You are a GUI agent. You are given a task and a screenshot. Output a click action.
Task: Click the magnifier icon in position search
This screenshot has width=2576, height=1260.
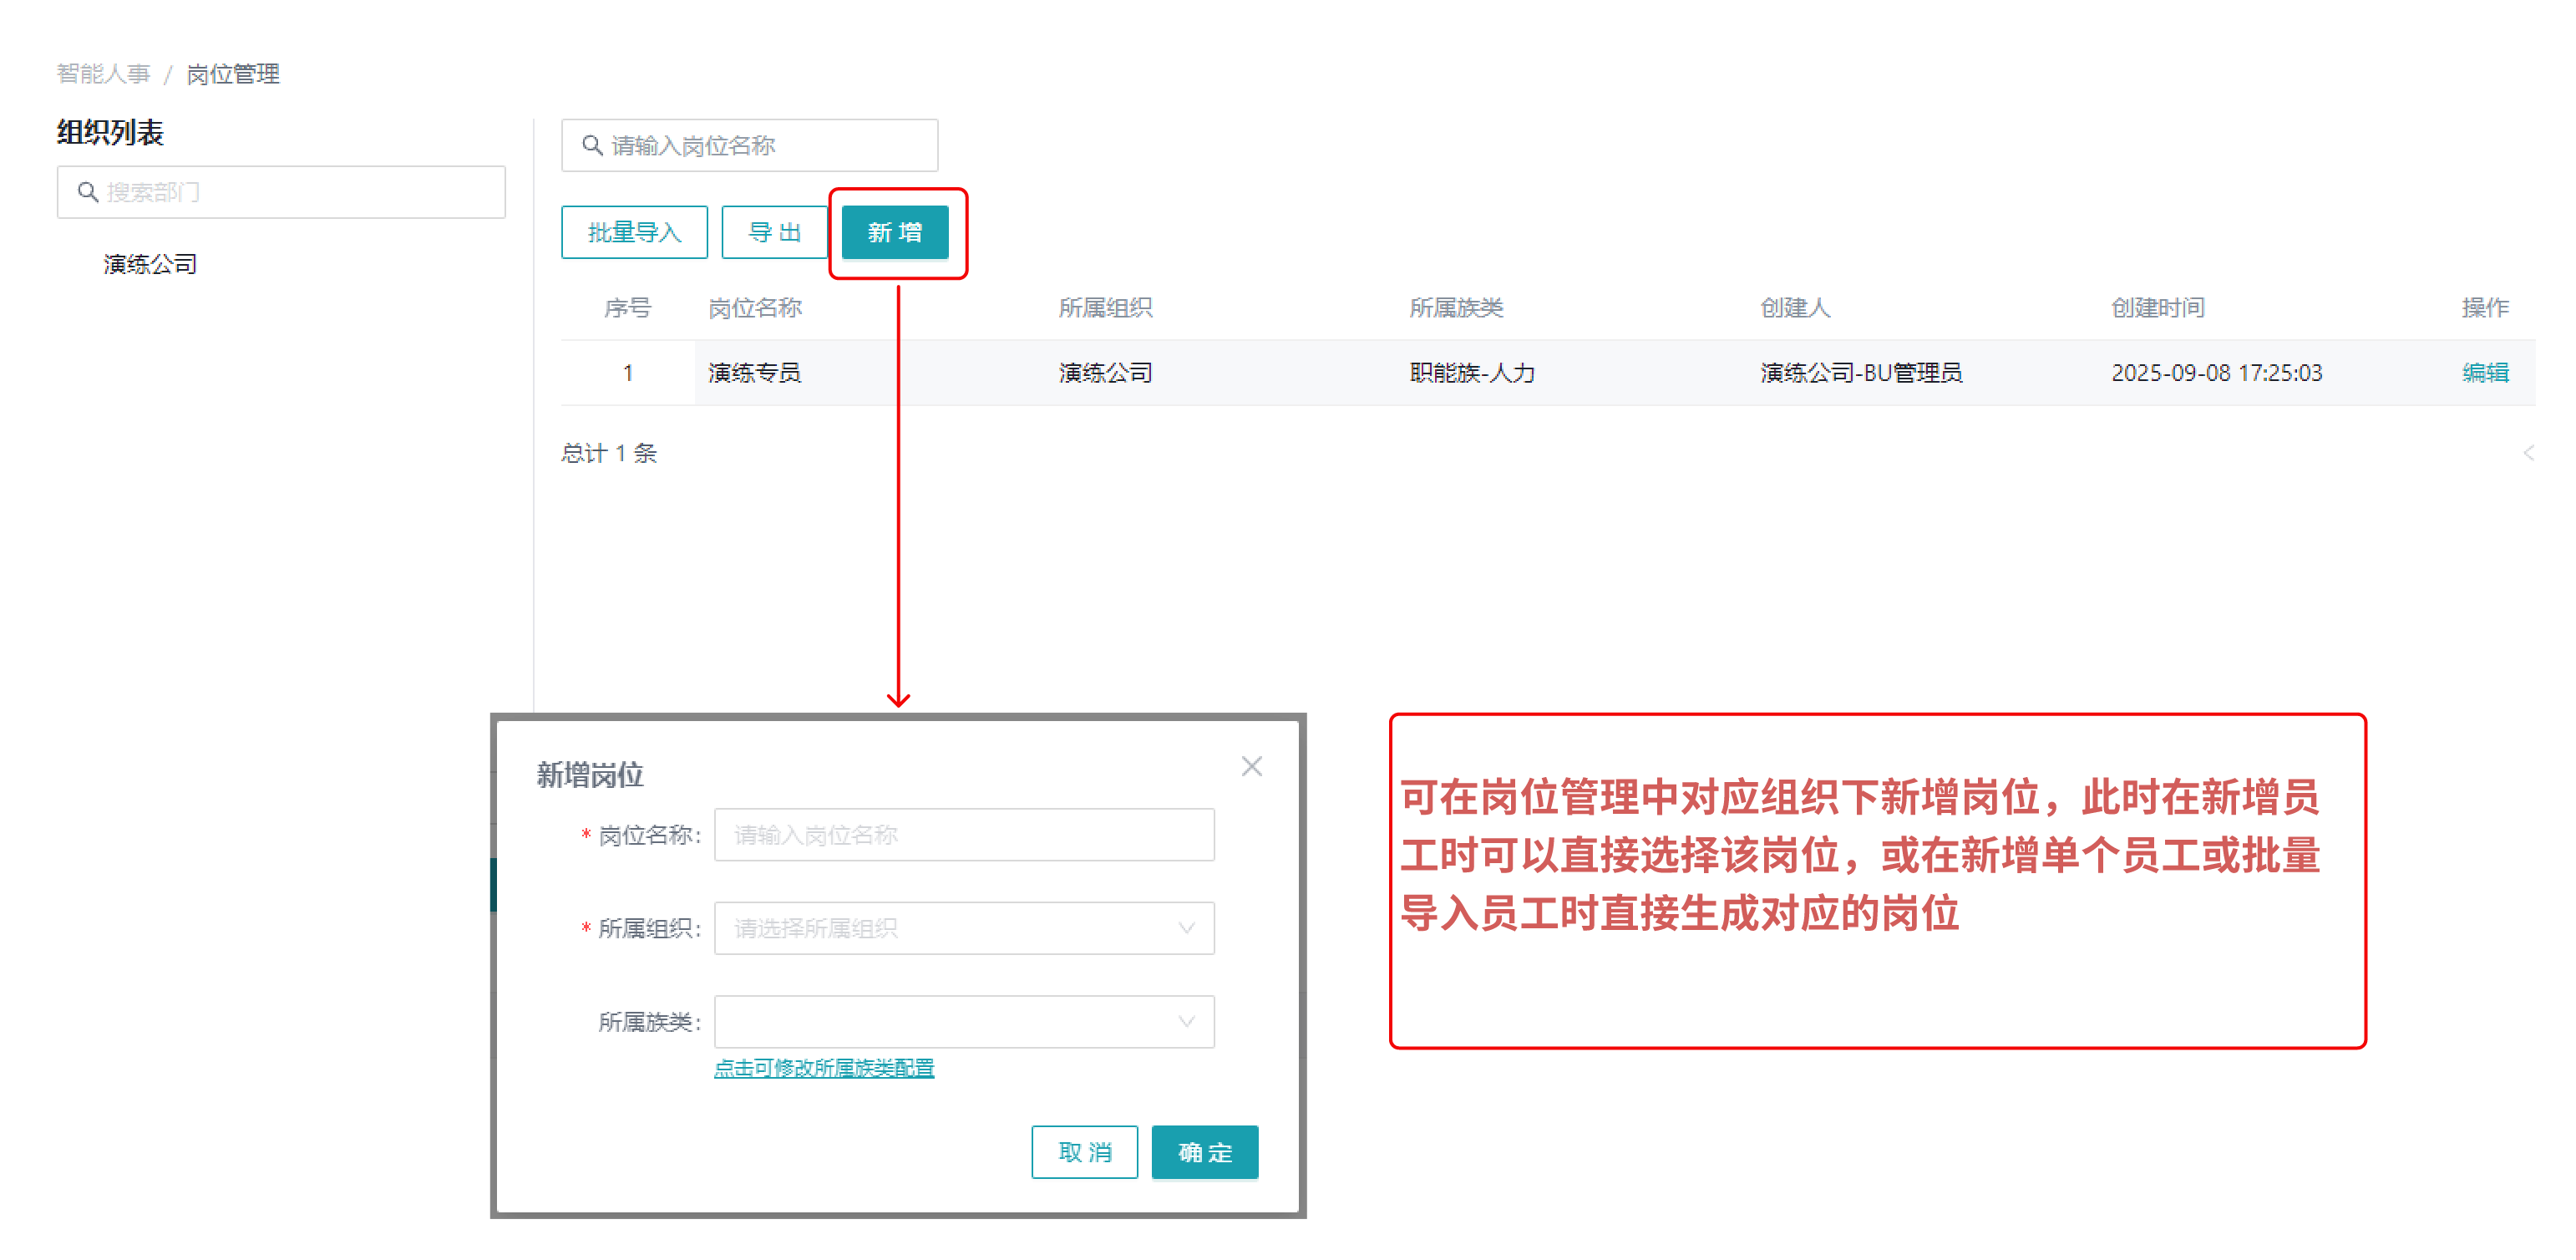592,146
